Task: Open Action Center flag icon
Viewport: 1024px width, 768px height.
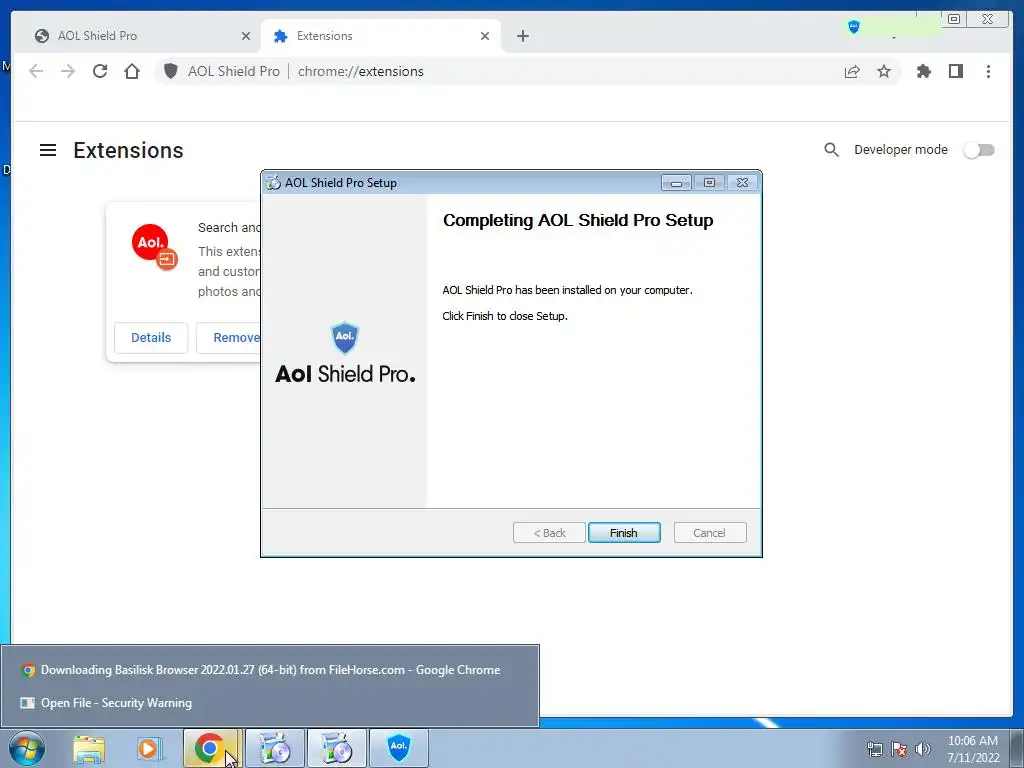Action: [899, 749]
